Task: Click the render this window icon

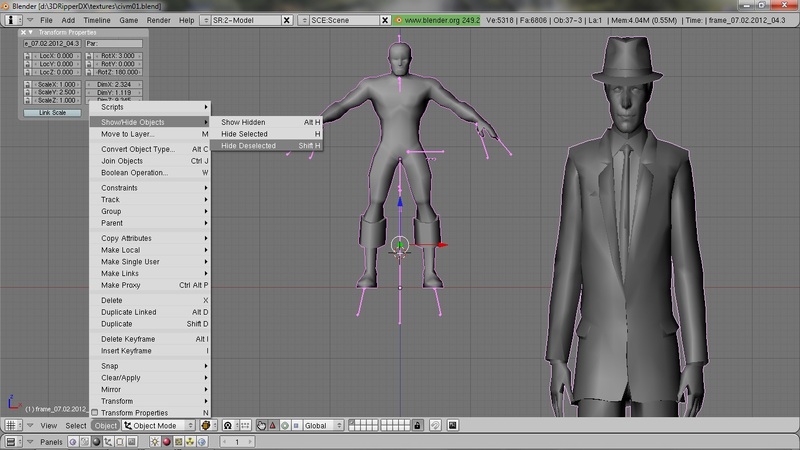Action: click(x=453, y=426)
